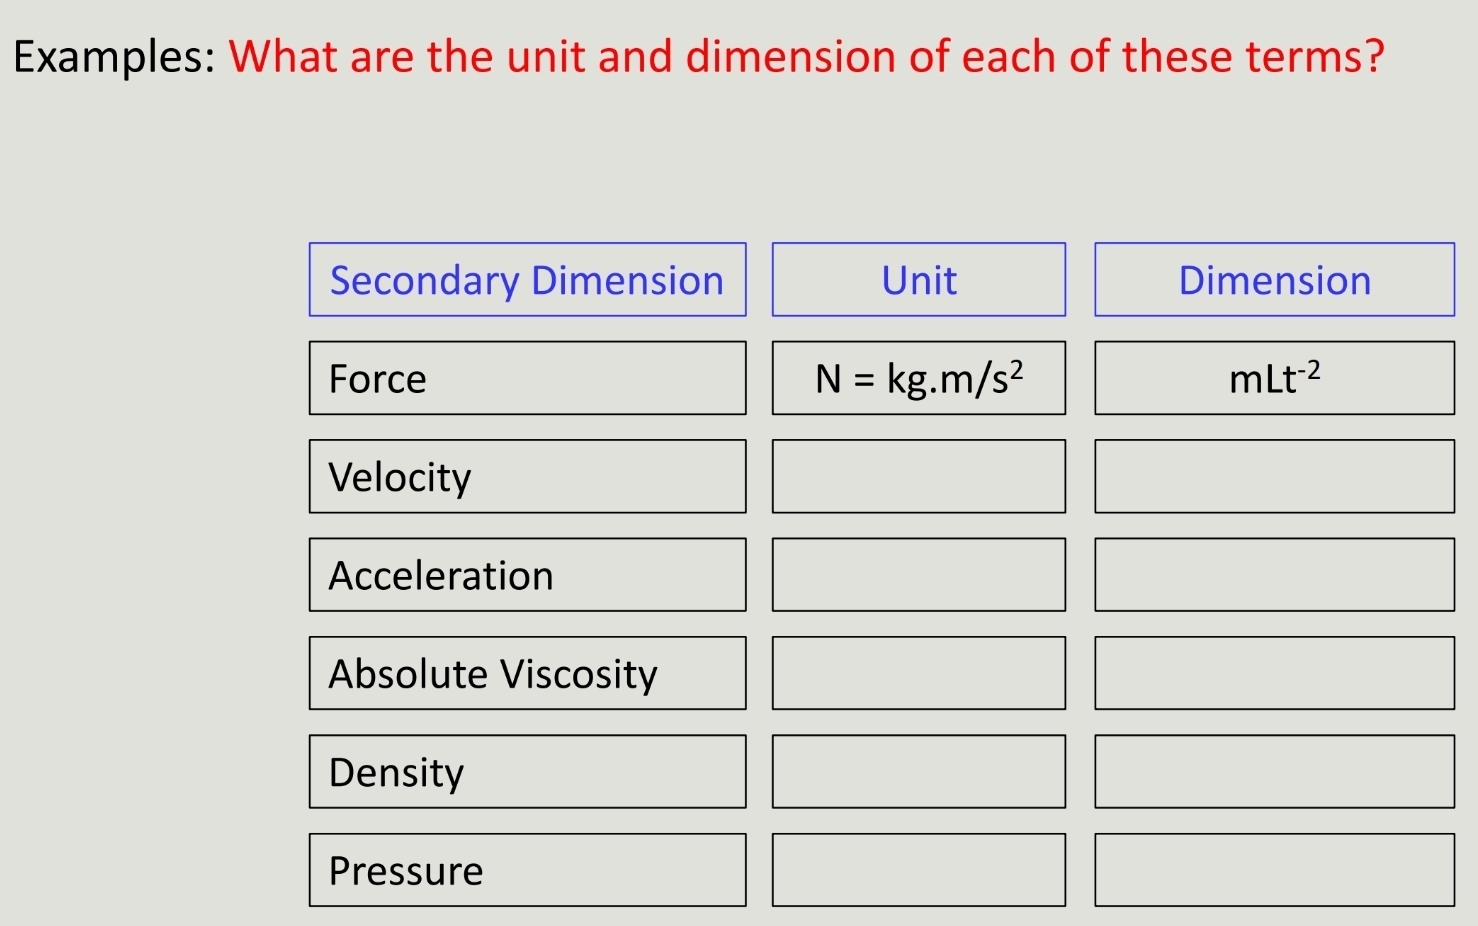This screenshot has width=1478, height=926.
Task: Click the empty Unit box for Density
Action: [918, 771]
